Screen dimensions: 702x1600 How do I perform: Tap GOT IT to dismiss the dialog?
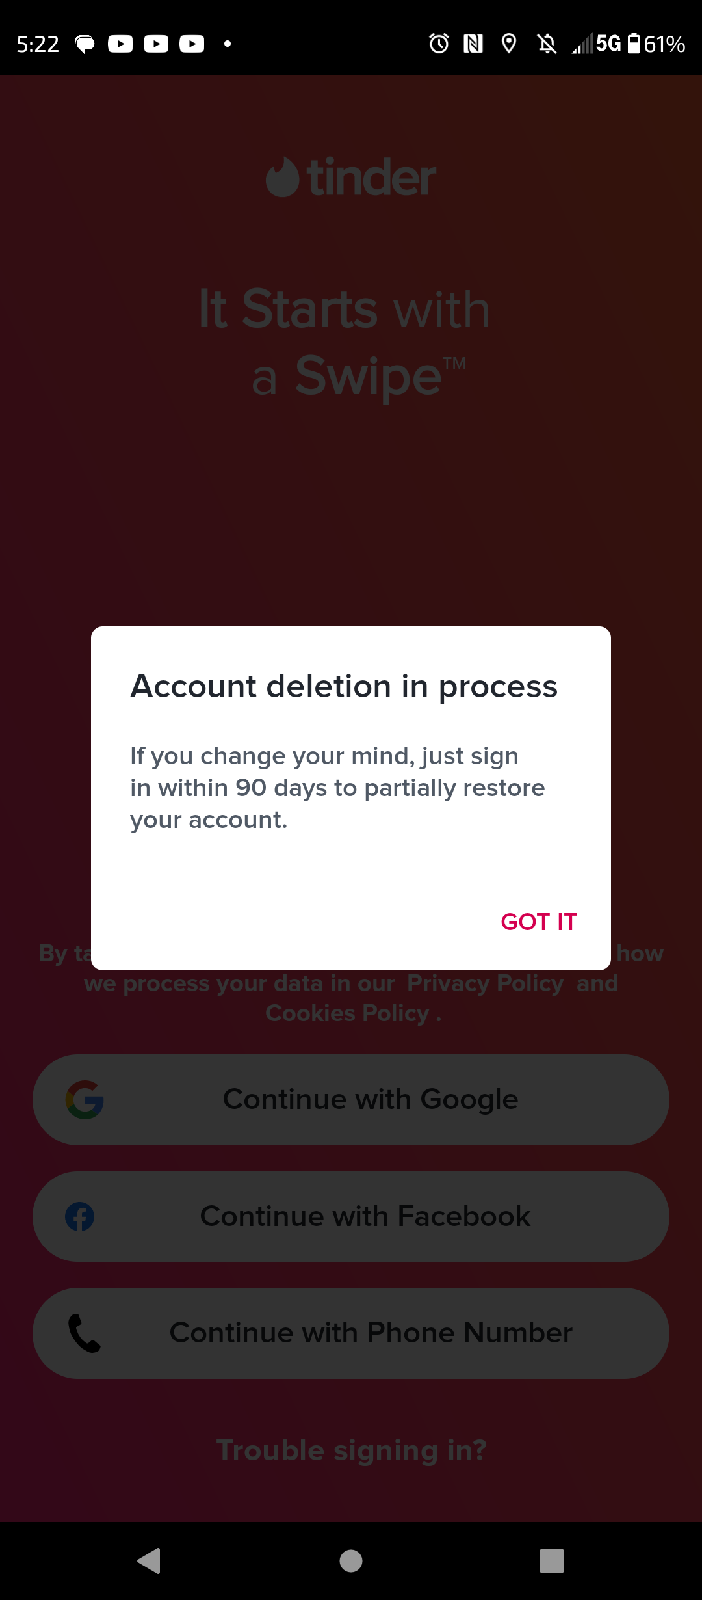538,921
